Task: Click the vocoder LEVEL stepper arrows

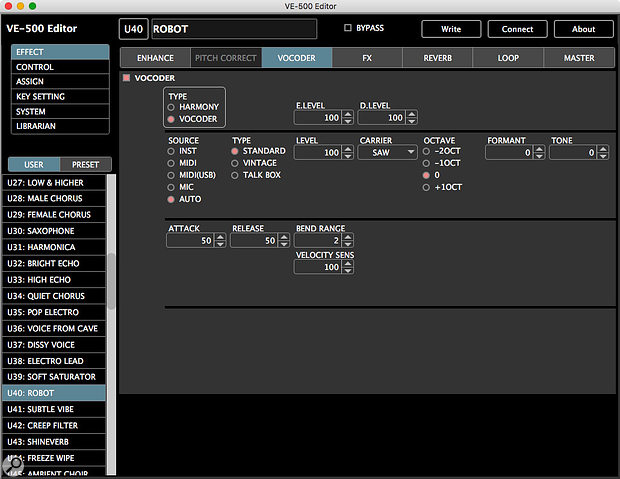Action: 348,152
